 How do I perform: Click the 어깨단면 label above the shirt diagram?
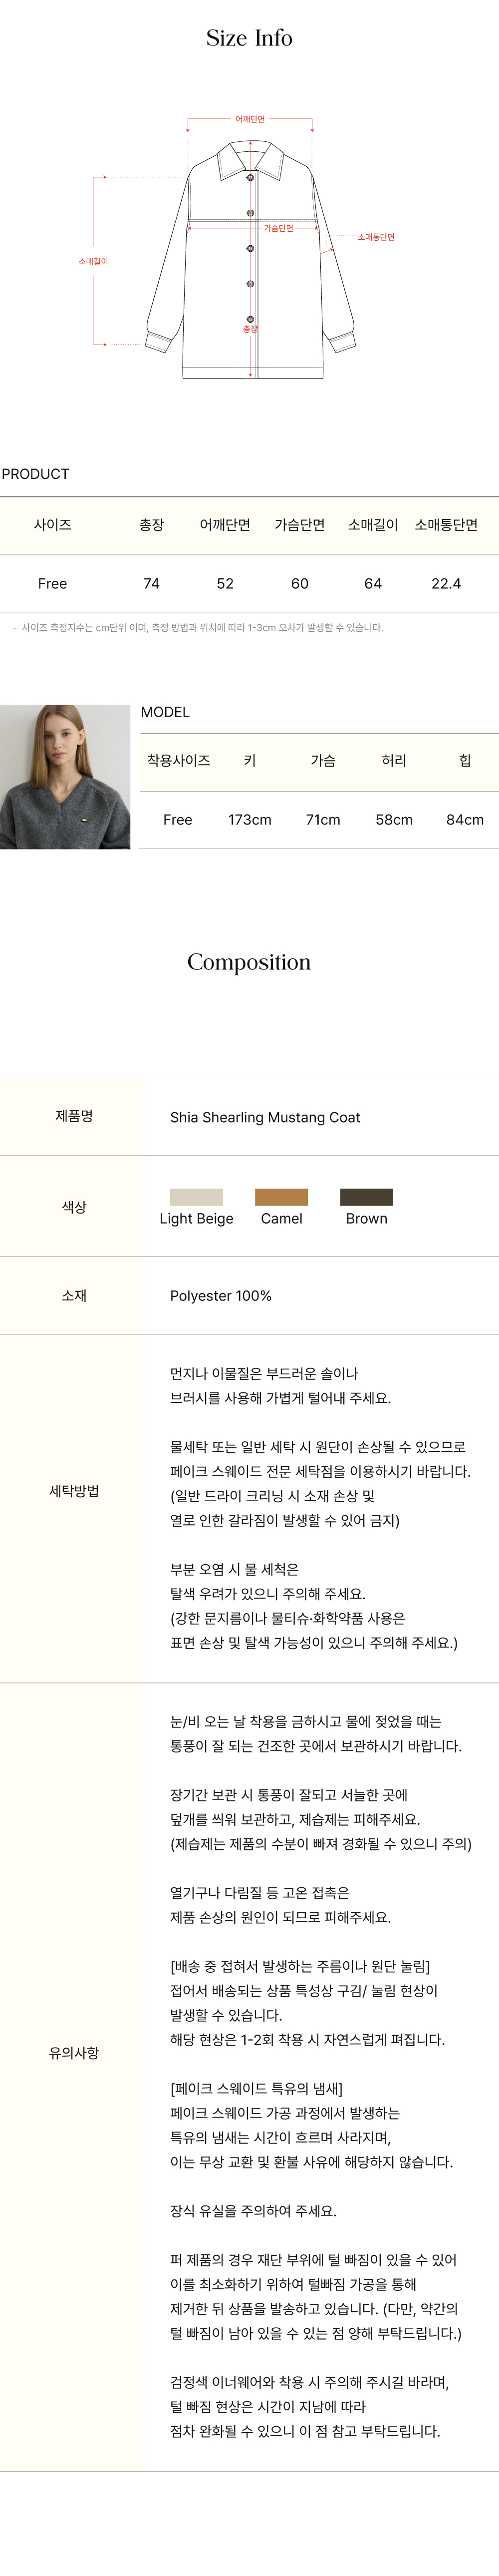pos(250,119)
